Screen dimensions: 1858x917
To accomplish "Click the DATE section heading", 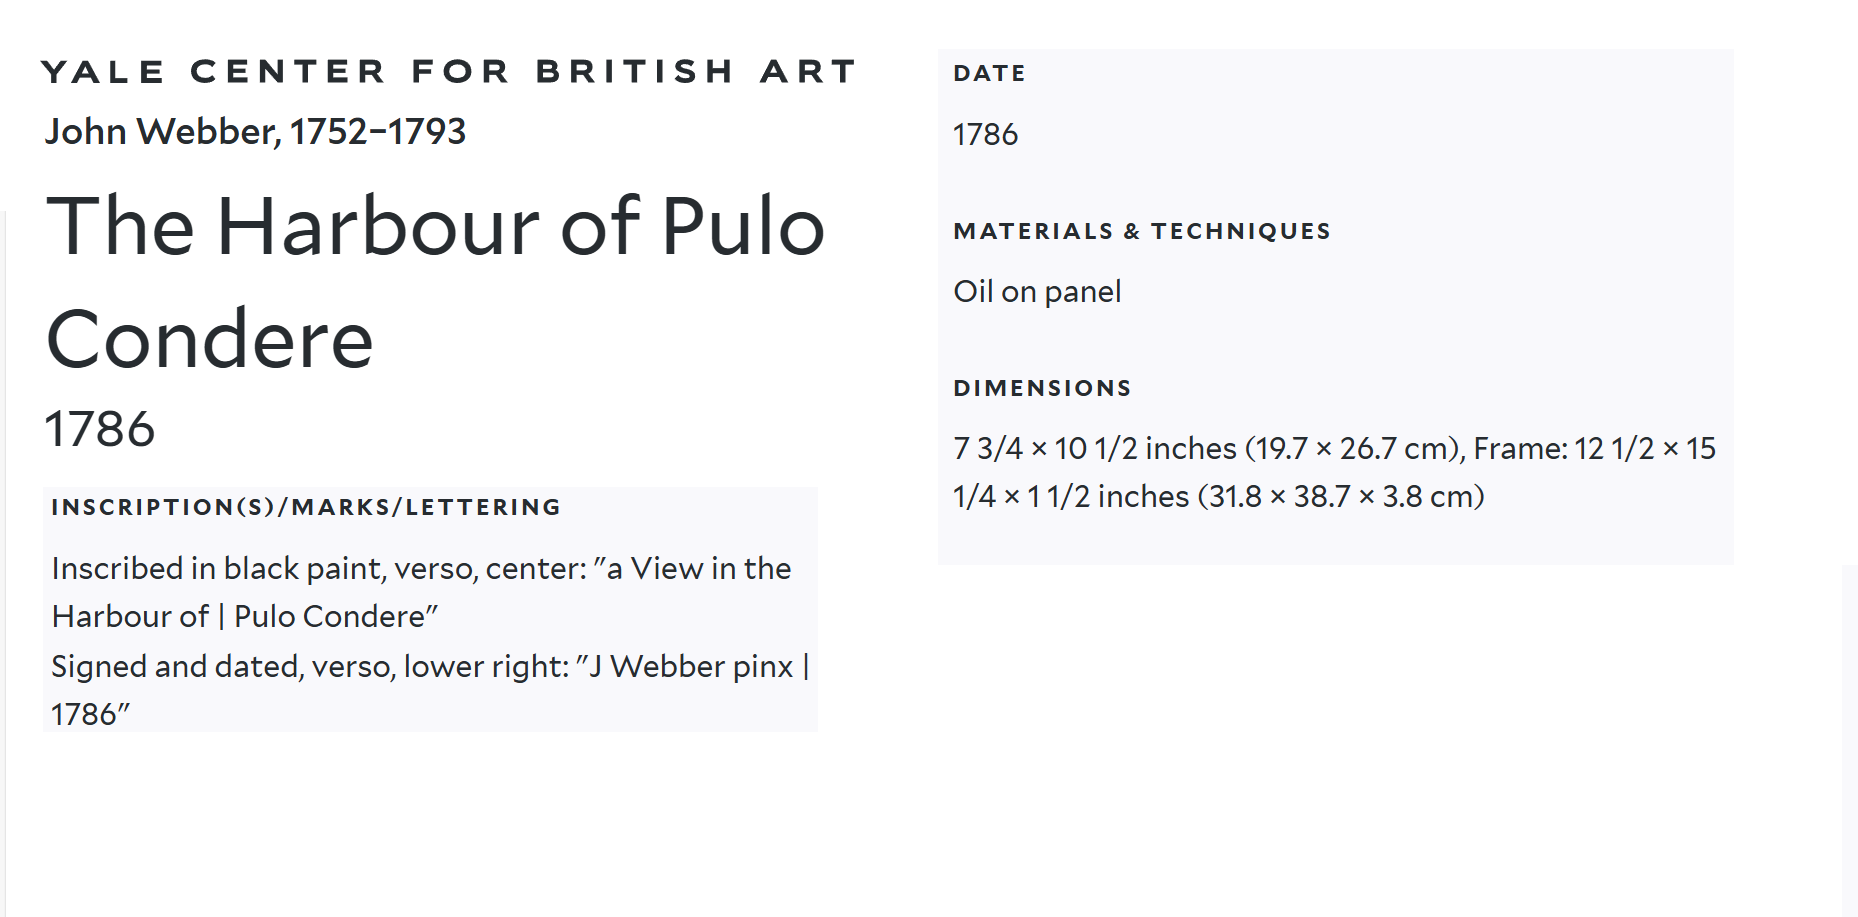I will (x=989, y=73).
